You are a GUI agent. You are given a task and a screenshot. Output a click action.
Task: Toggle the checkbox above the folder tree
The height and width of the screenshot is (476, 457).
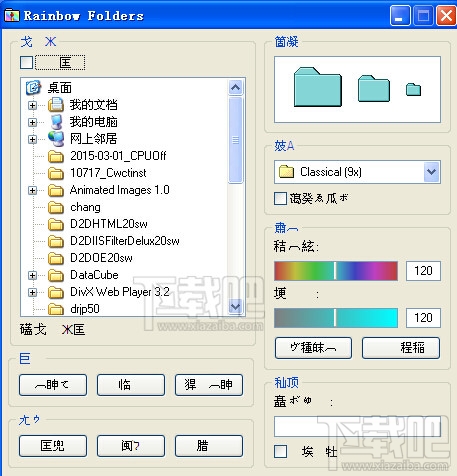click(x=26, y=62)
